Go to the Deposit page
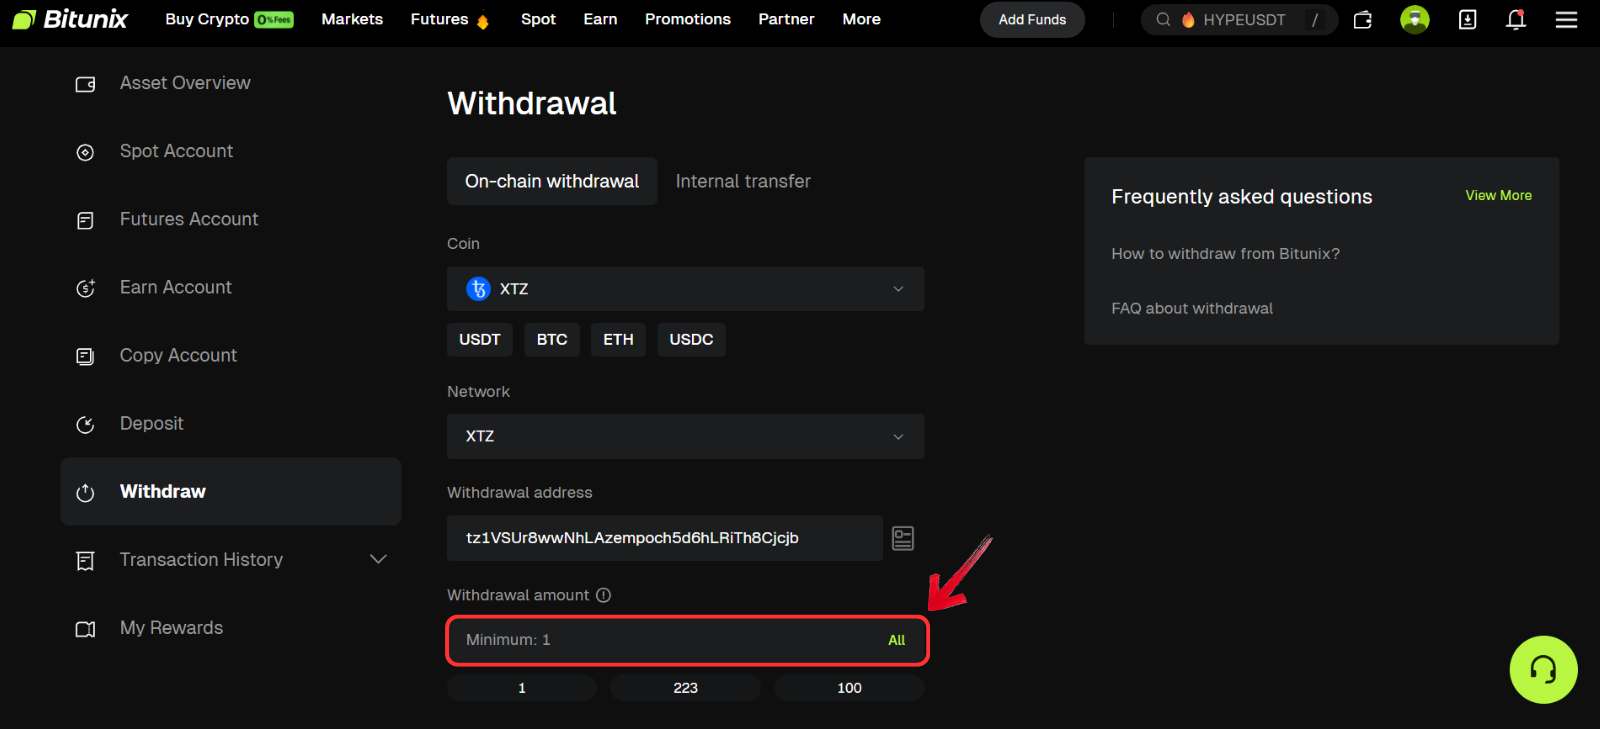Viewport: 1600px width, 729px height. (151, 423)
